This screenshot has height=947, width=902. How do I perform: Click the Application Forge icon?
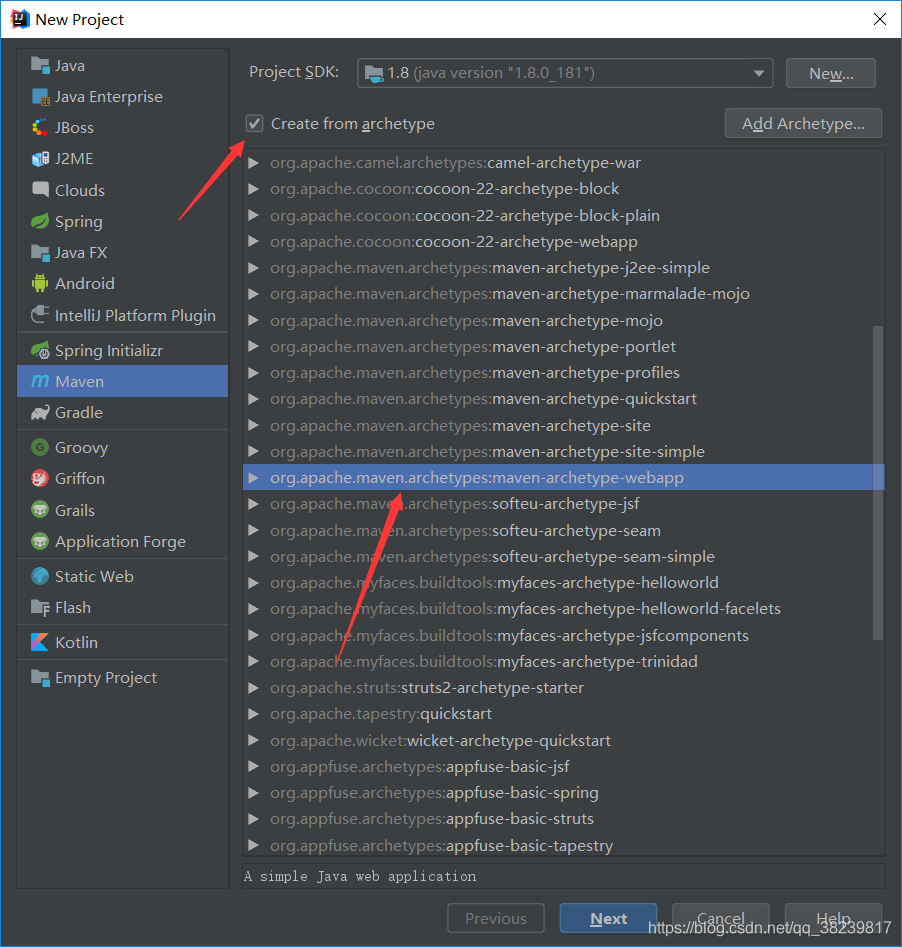[40, 541]
